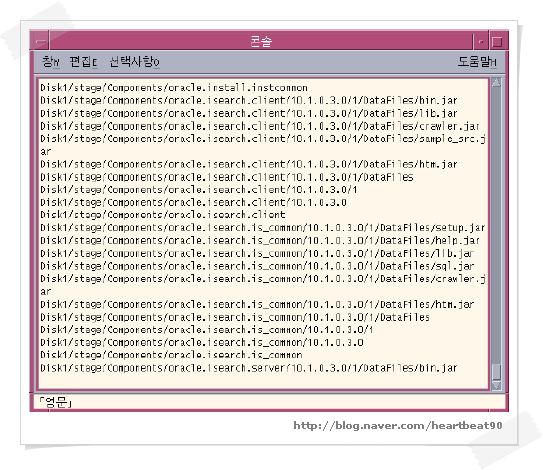
Task: Click the is_common sql.jar output line
Action: coord(257,266)
